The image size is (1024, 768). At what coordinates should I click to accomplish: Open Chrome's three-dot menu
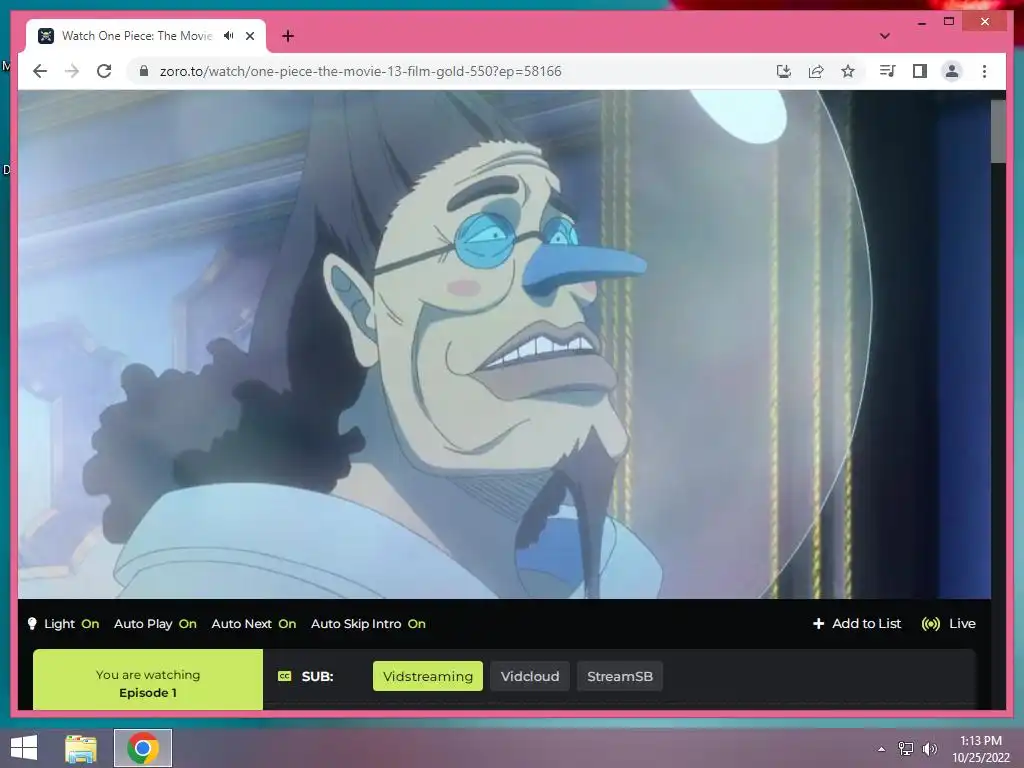click(x=984, y=71)
